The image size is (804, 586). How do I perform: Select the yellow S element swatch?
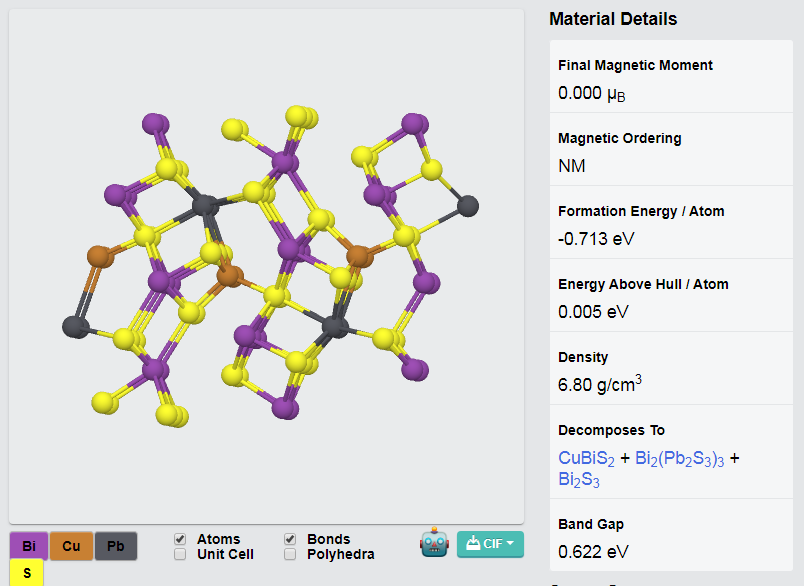[x=27, y=573]
